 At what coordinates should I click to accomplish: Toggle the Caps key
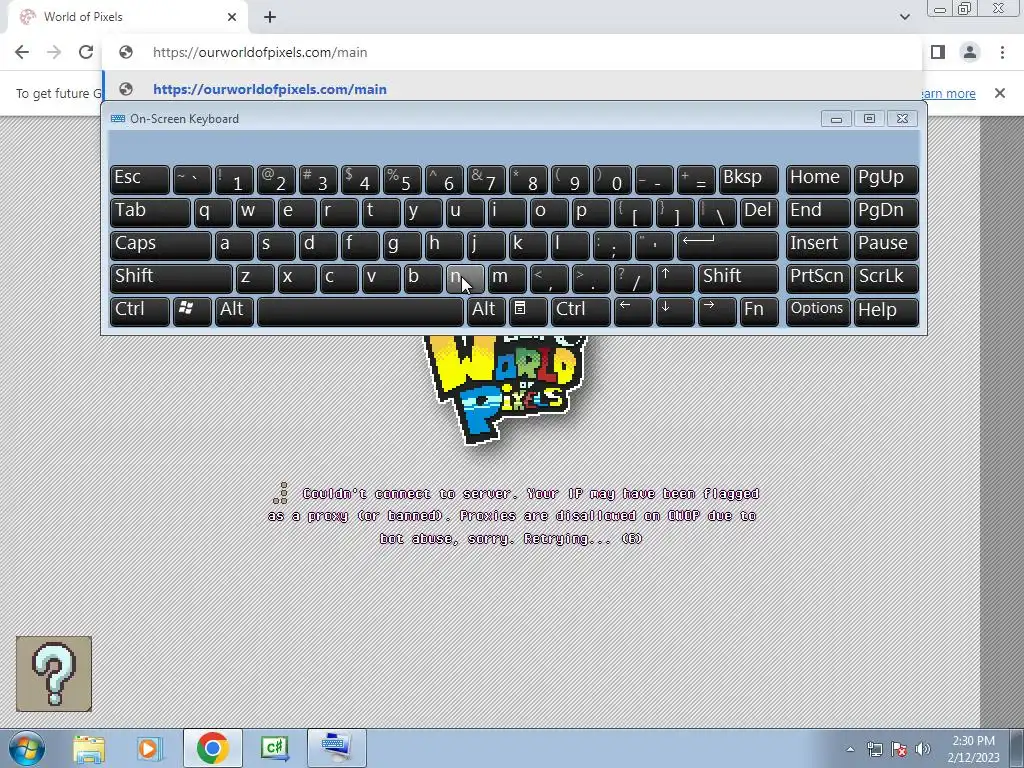click(161, 245)
